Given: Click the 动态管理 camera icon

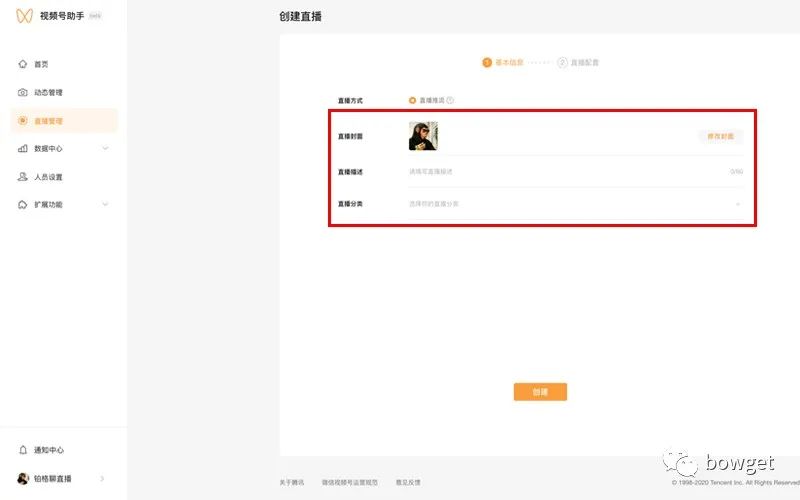Looking at the screenshot, I should (23, 93).
